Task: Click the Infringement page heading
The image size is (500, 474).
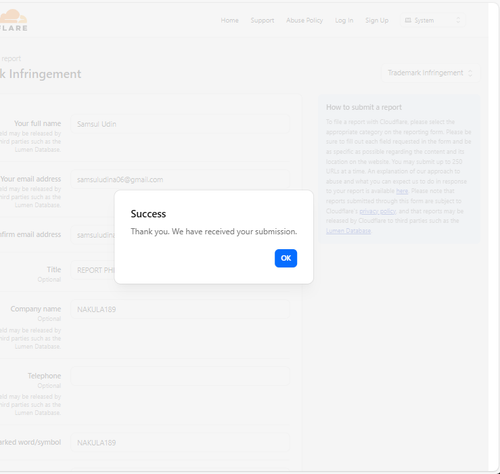Action: 40,74
